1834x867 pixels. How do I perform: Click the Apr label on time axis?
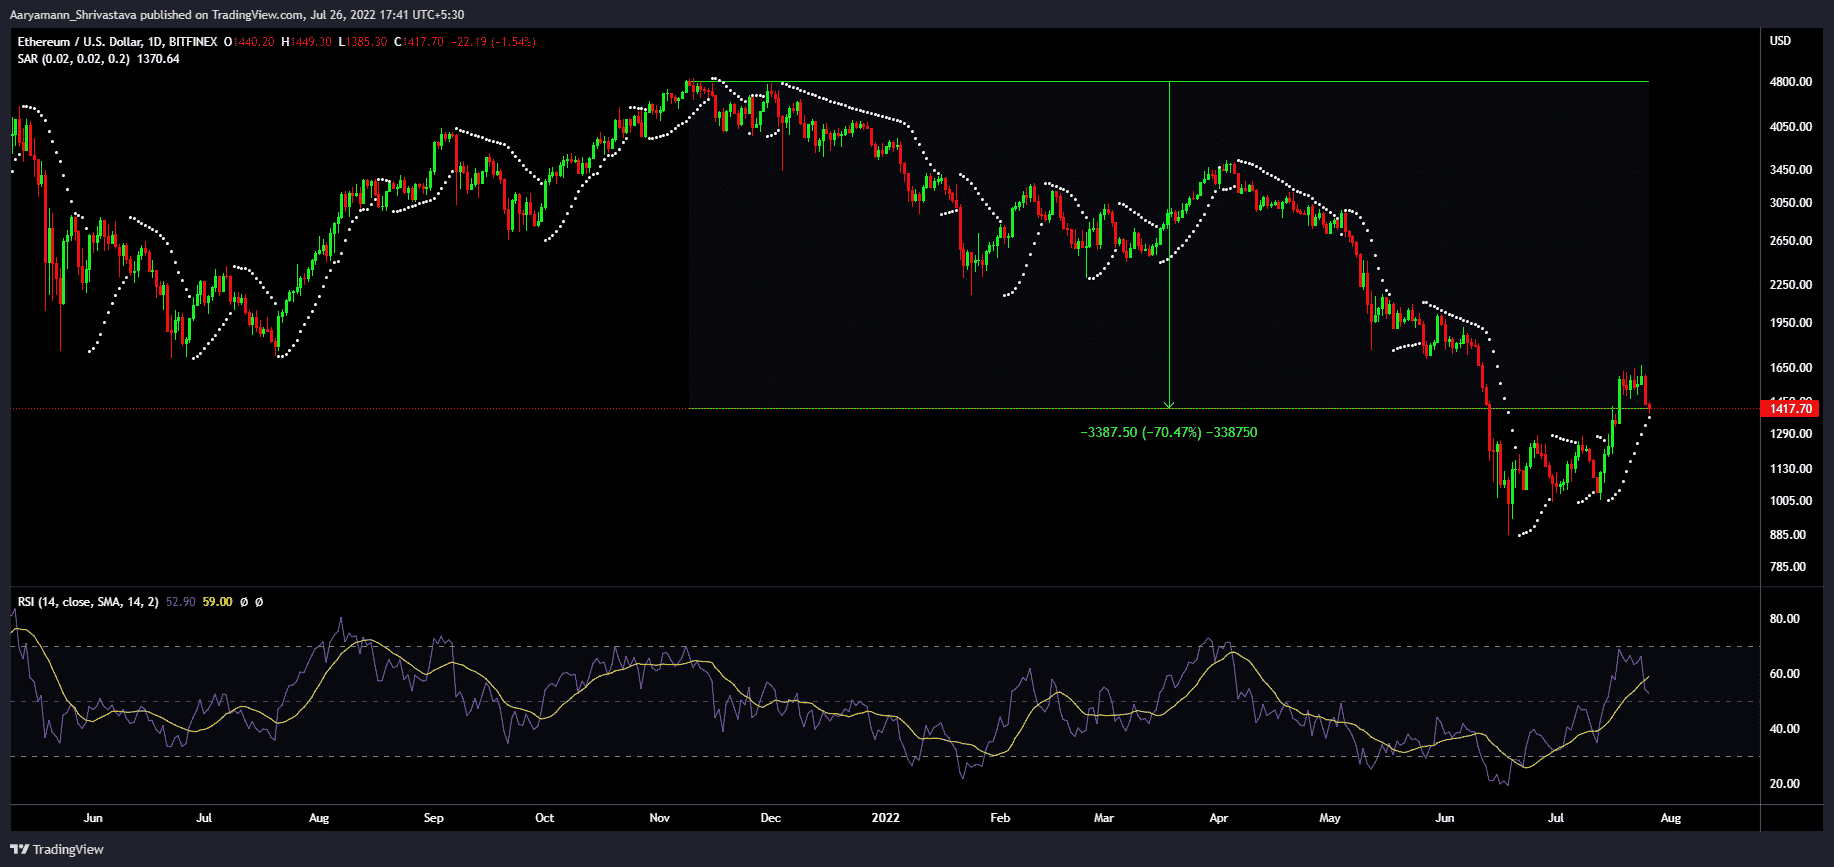(x=1218, y=818)
